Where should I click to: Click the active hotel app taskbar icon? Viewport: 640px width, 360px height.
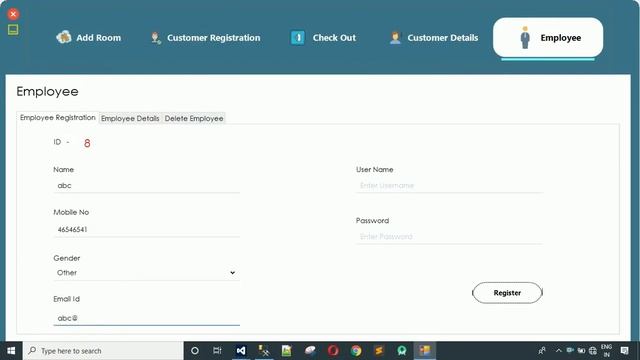[x=425, y=351]
